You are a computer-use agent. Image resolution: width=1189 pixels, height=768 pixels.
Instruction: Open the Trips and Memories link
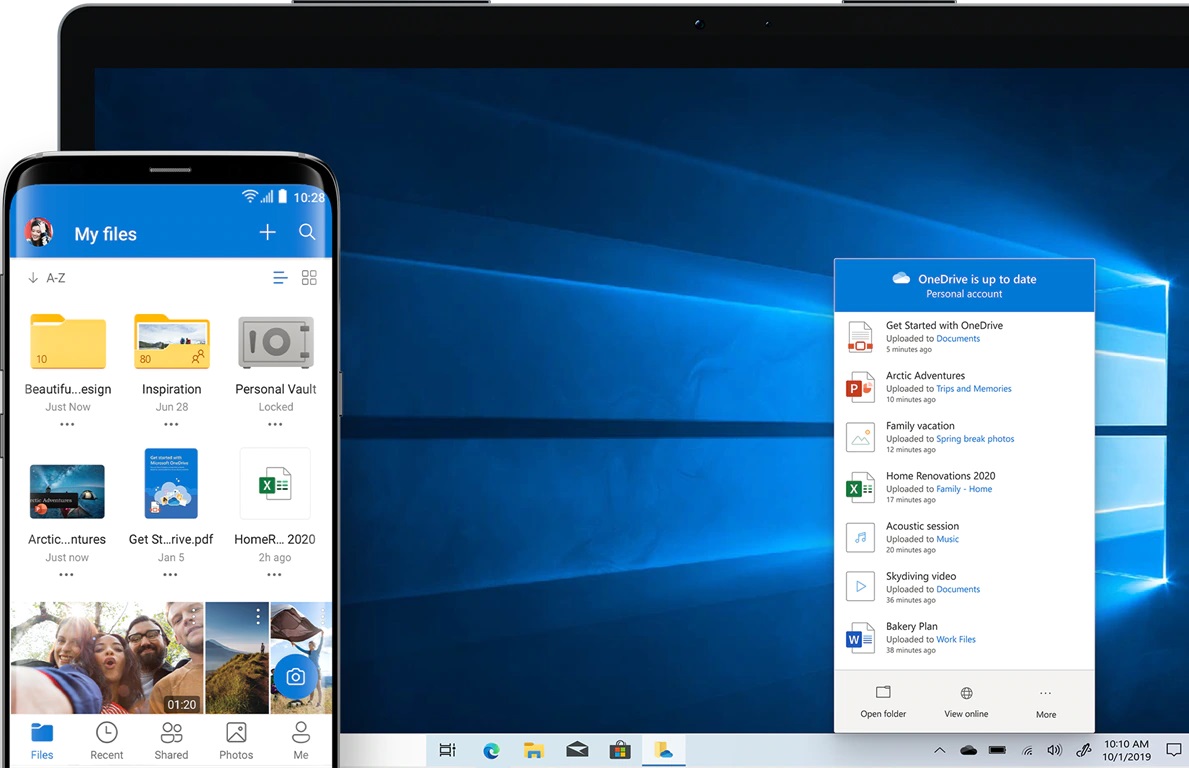(974, 388)
